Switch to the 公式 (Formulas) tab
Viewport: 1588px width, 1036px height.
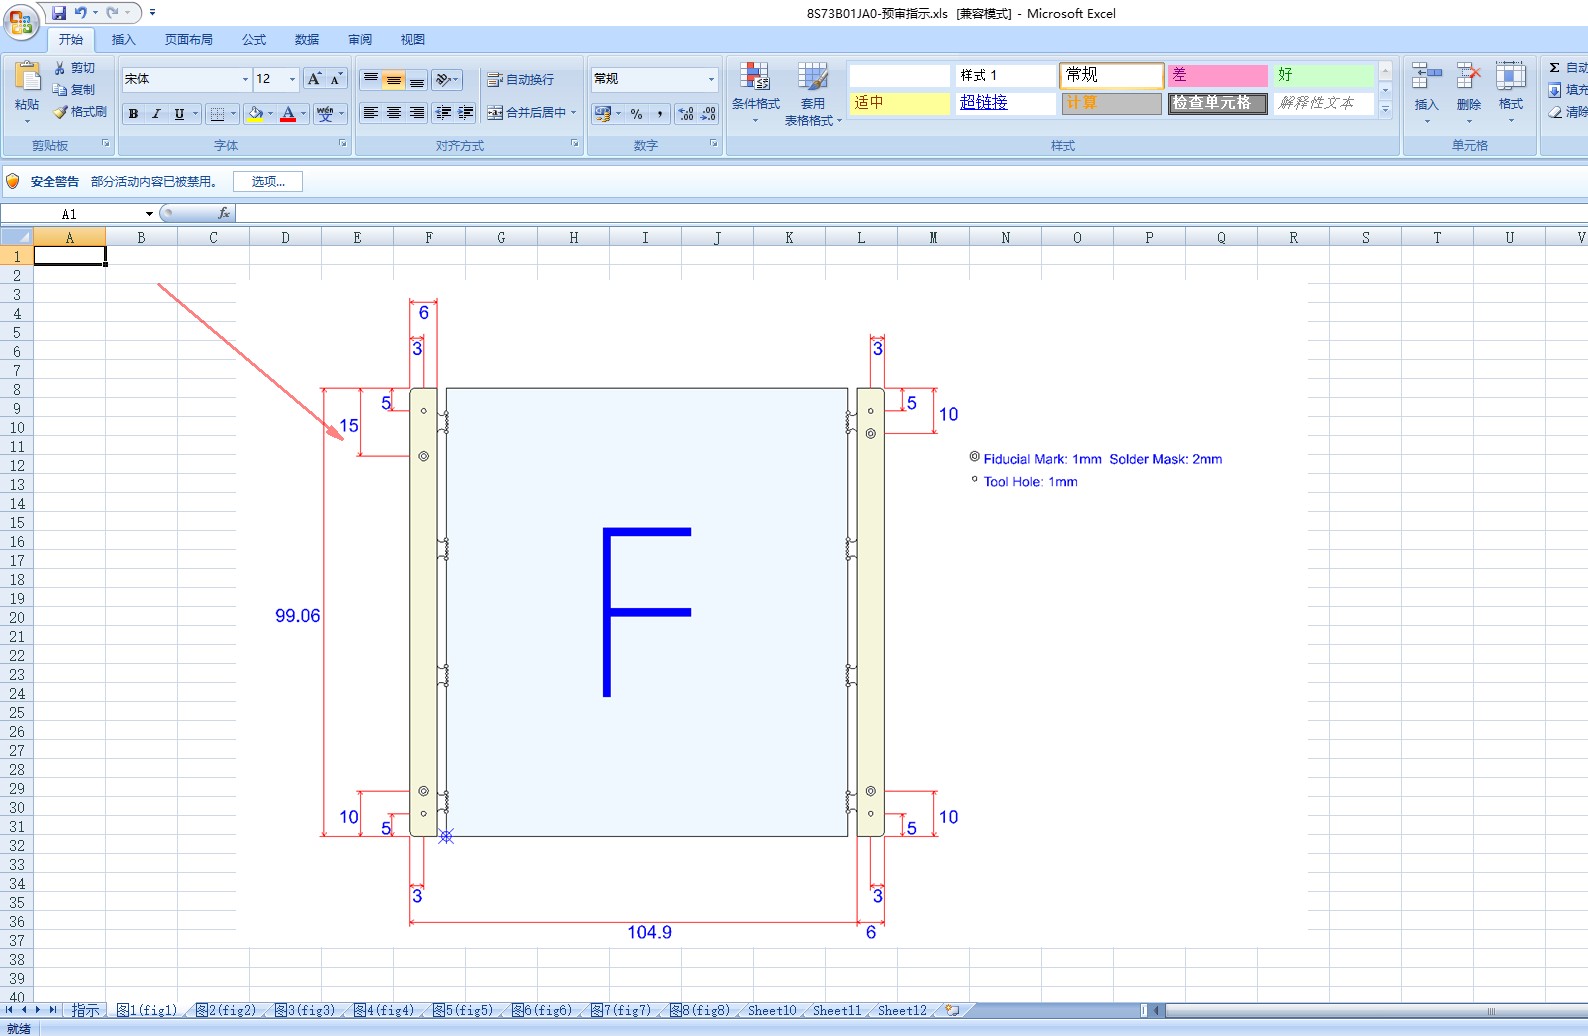(254, 40)
